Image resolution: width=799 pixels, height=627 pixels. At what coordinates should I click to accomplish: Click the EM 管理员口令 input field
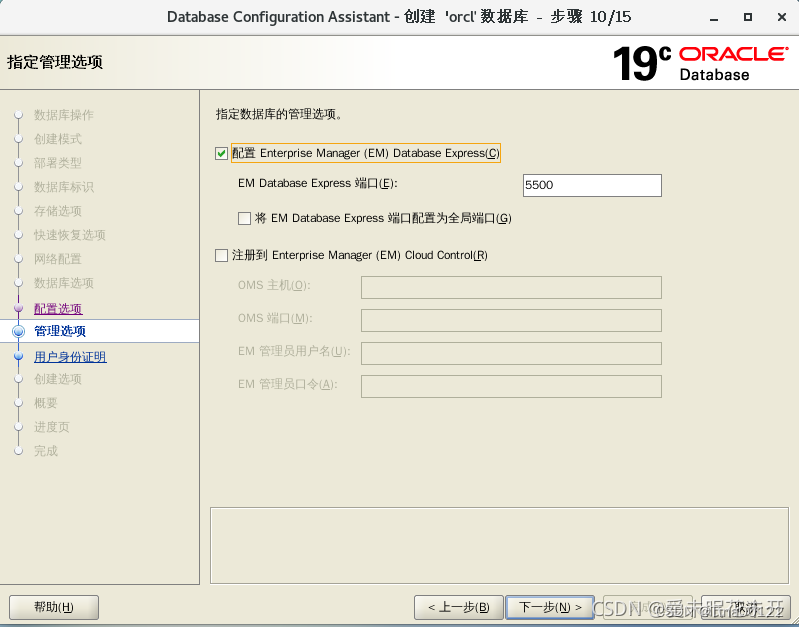(511, 386)
